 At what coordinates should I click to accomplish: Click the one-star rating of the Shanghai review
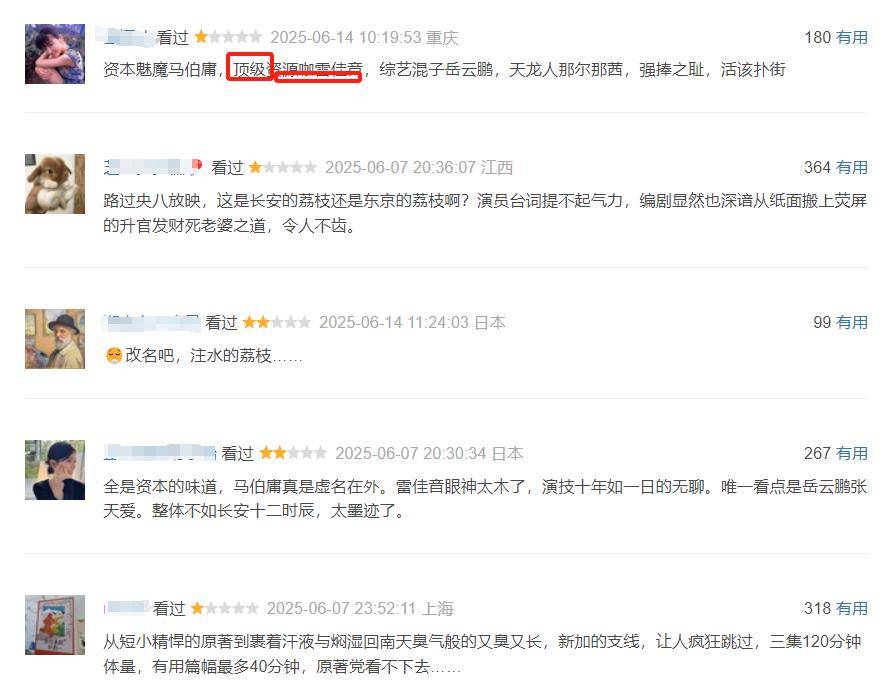tap(224, 608)
